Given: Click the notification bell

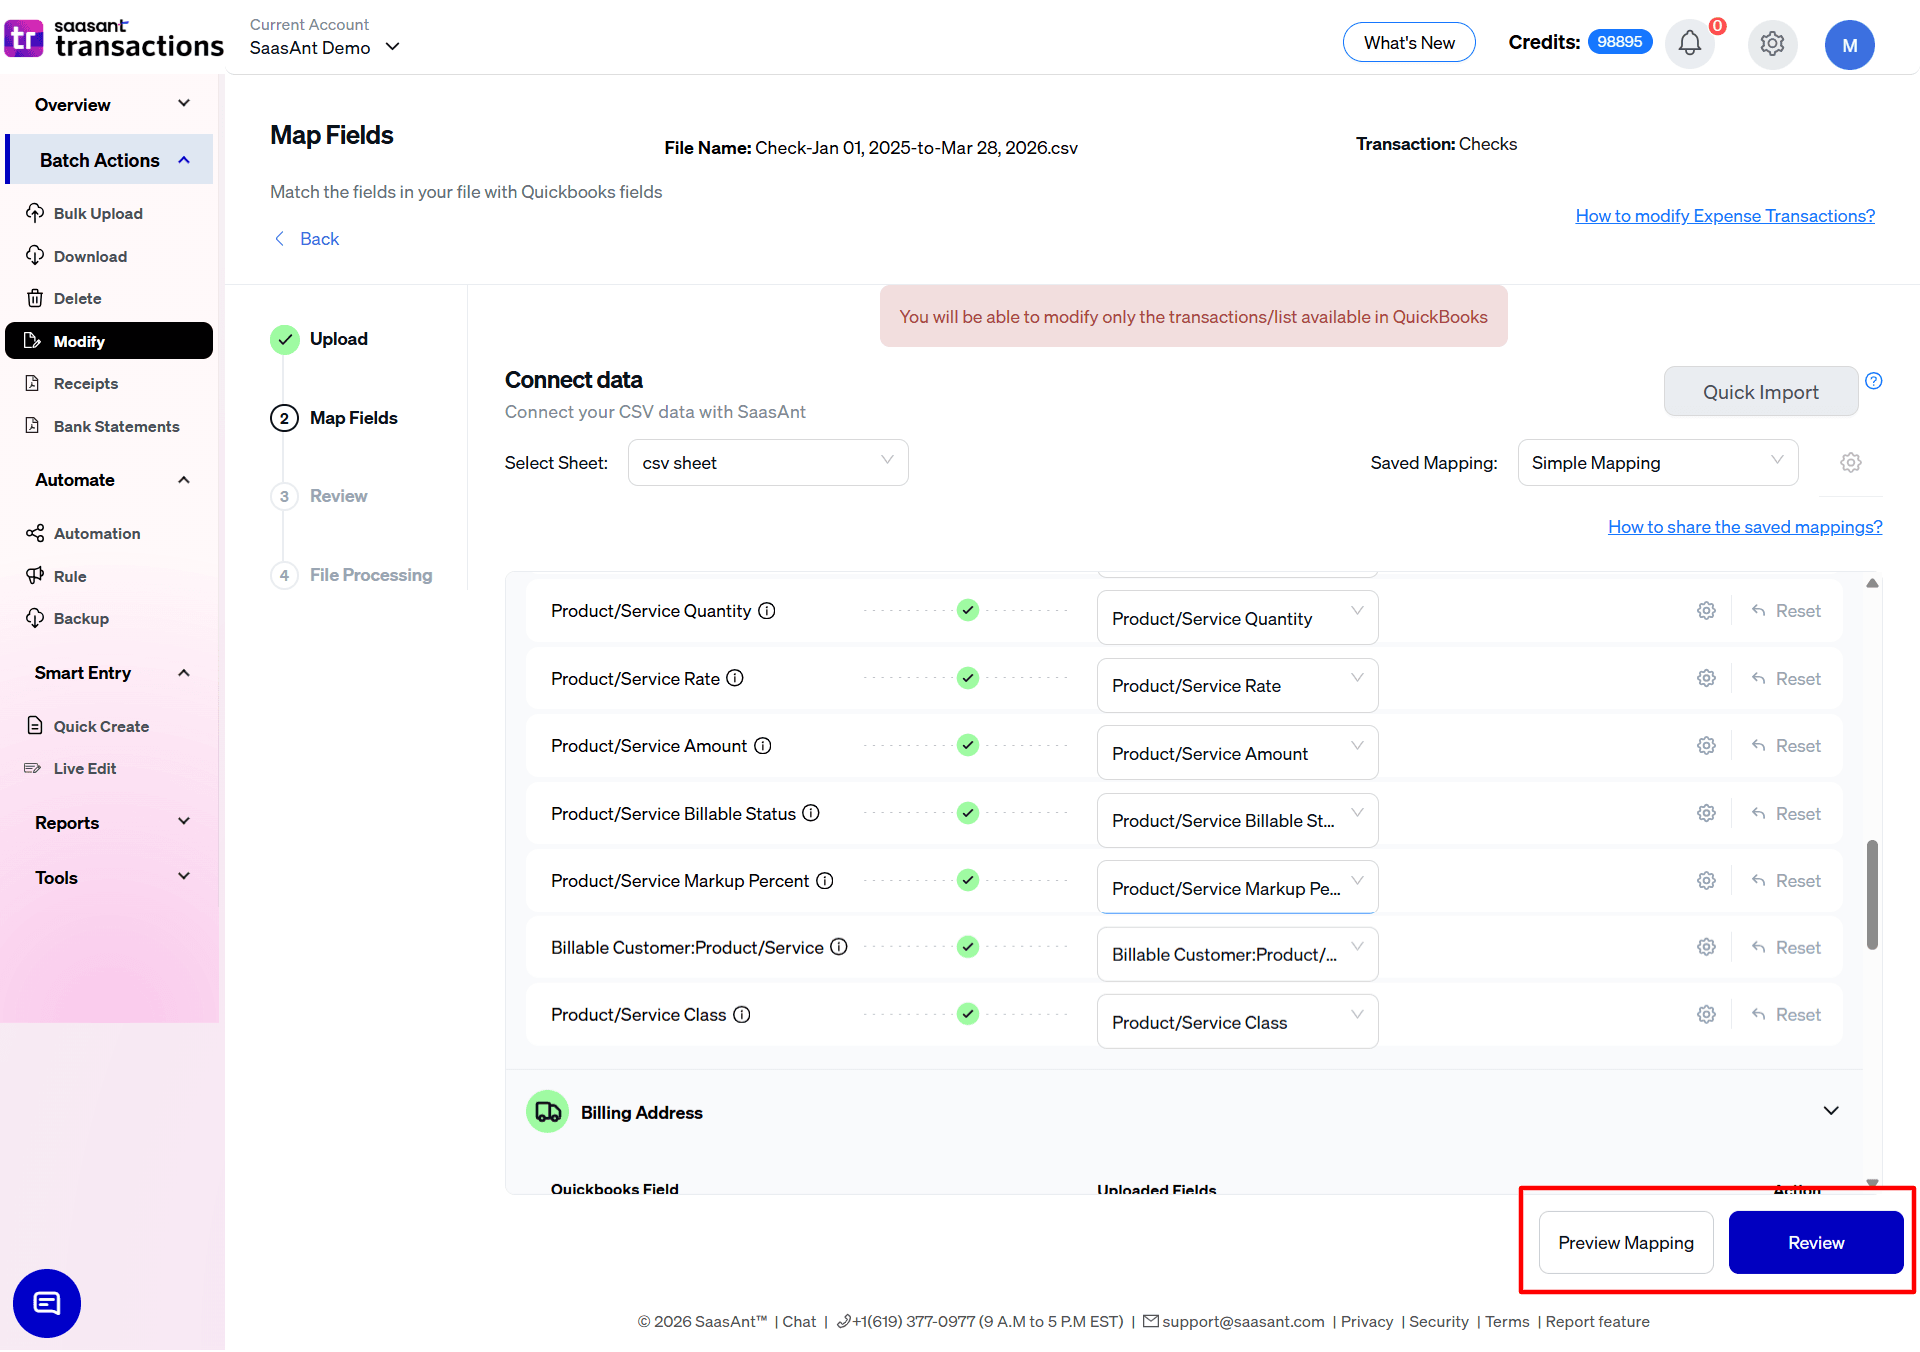Looking at the screenshot, I should pyautogui.click(x=1689, y=44).
